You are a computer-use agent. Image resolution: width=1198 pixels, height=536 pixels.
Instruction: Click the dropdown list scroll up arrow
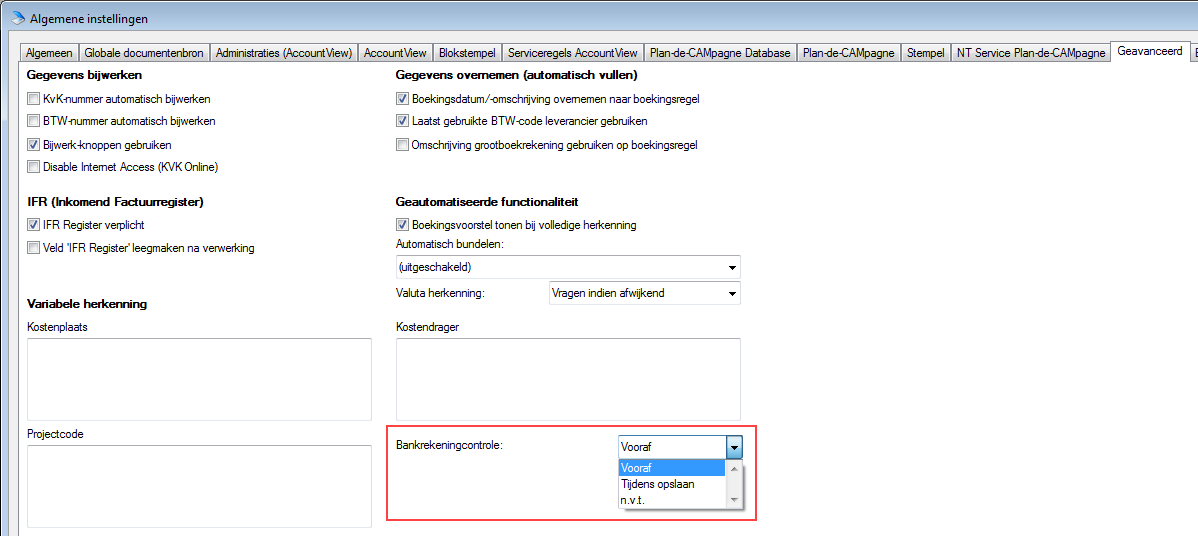click(x=733, y=469)
